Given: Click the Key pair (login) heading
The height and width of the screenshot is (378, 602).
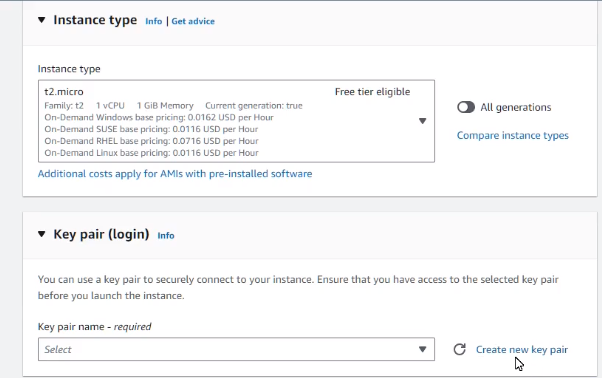Looking at the screenshot, I should pyautogui.click(x=101, y=234).
